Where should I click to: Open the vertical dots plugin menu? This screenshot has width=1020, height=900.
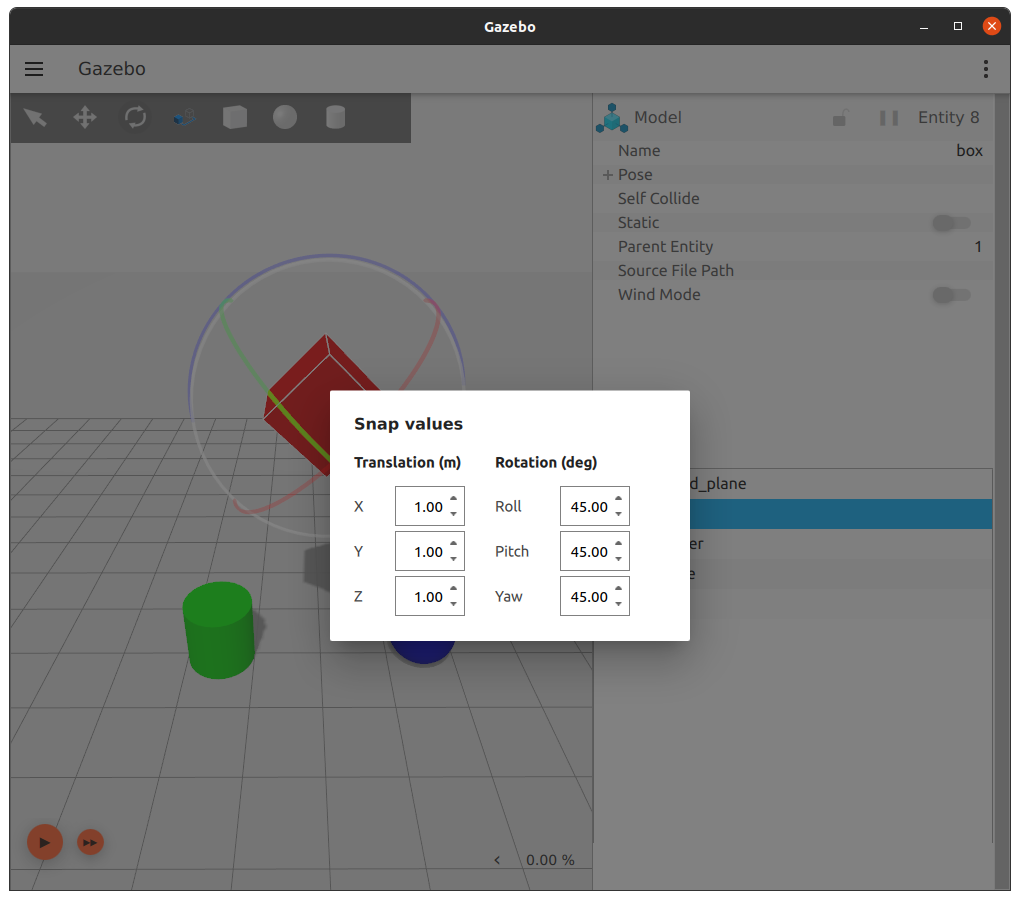986,69
